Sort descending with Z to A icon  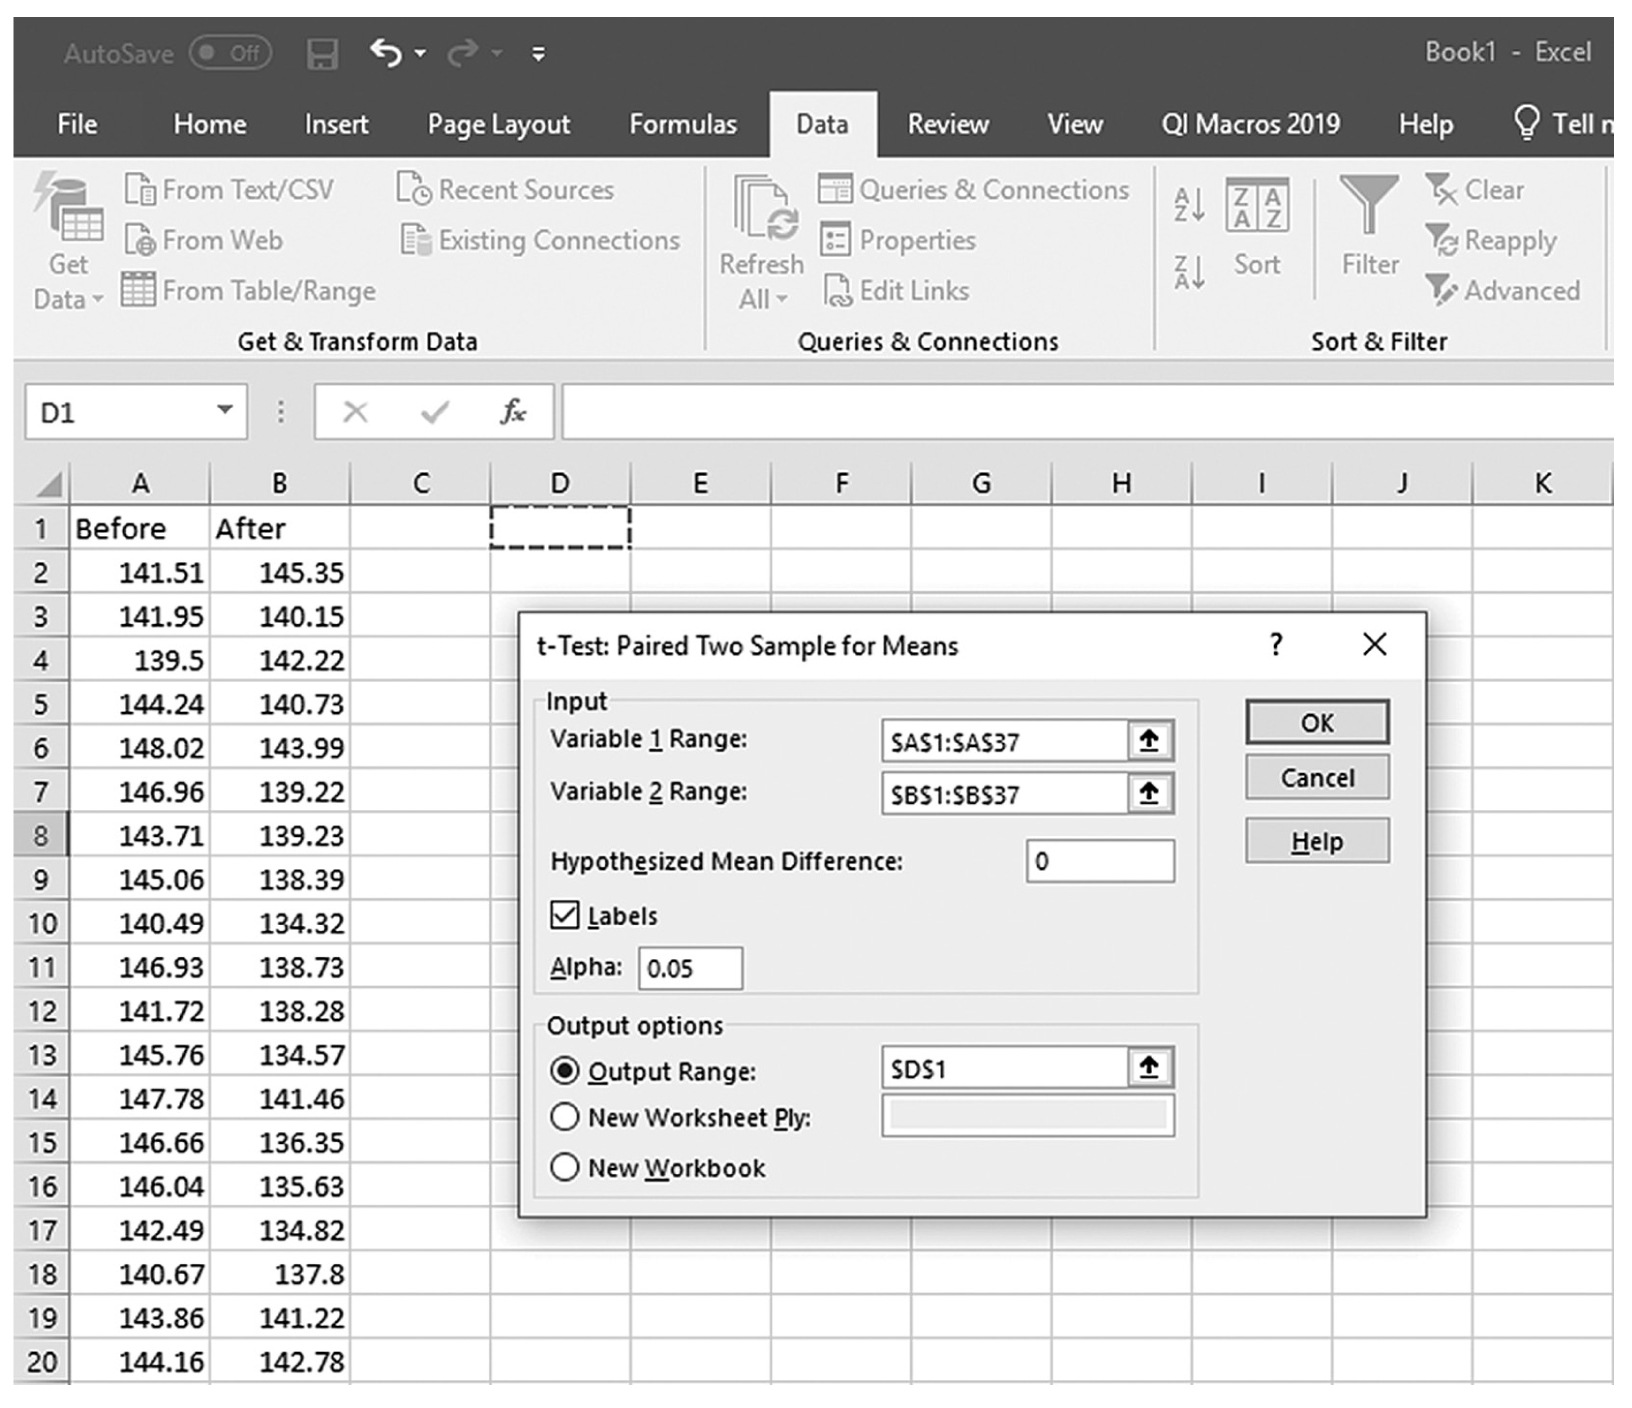[x=1189, y=271]
